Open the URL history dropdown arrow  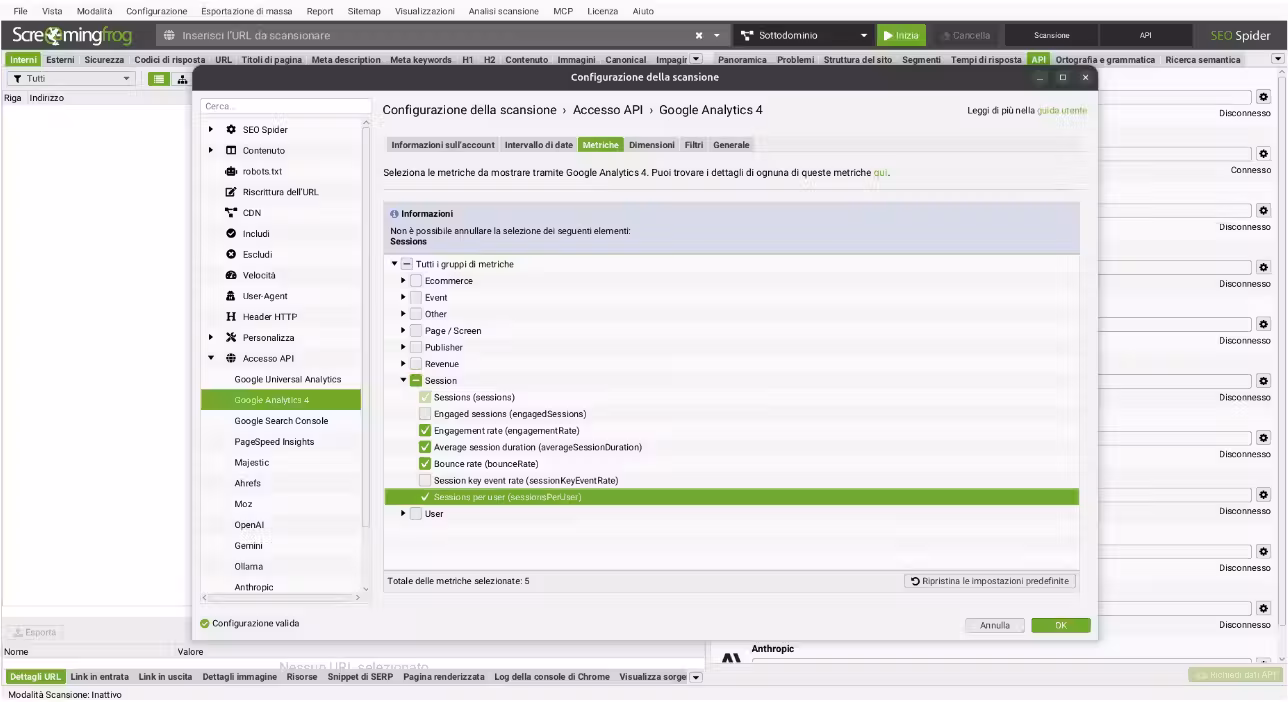718,35
